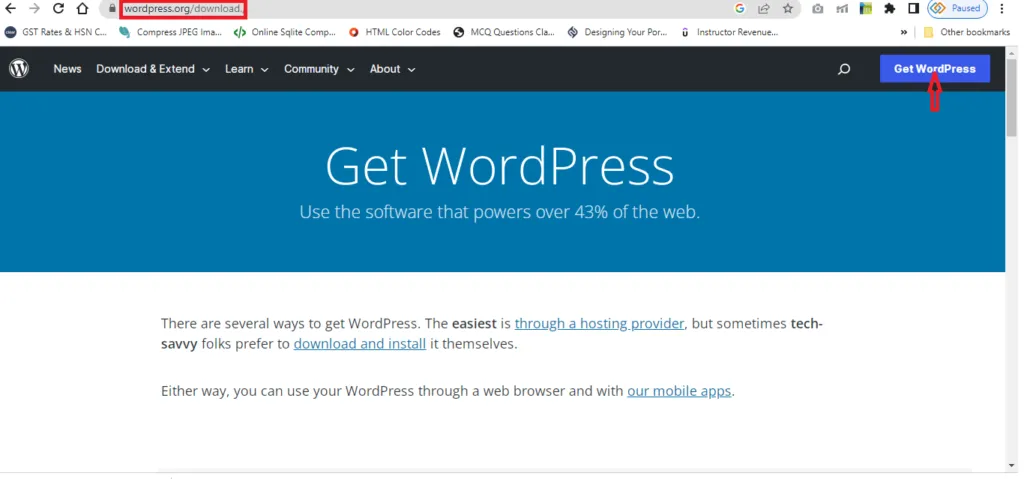Click the 'Get WordPress' page heading

pyautogui.click(x=500, y=167)
